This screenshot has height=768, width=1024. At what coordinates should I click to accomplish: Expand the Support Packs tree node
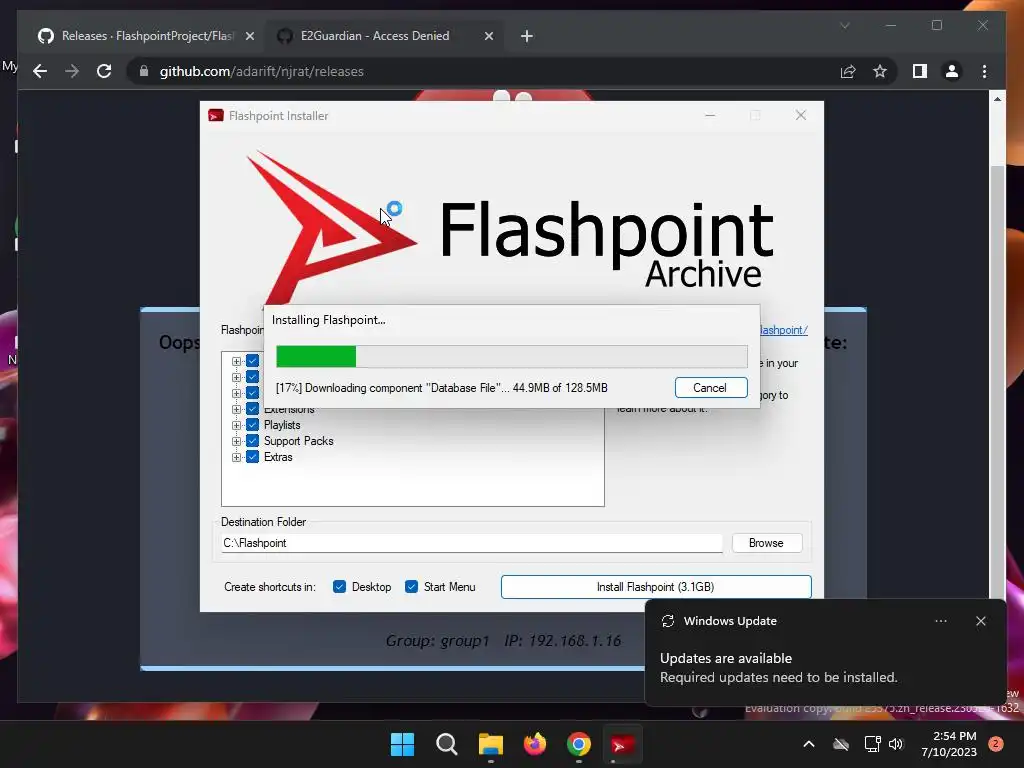tap(236, 441)
